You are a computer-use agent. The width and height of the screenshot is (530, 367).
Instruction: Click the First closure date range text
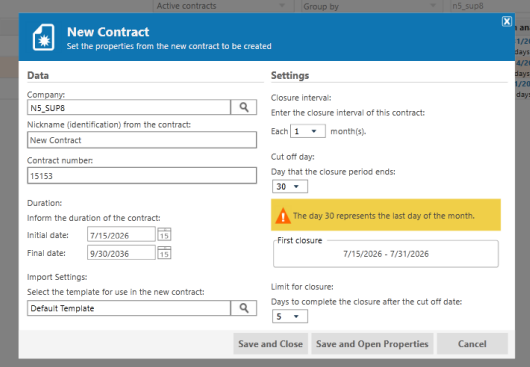tap(386, 254)
